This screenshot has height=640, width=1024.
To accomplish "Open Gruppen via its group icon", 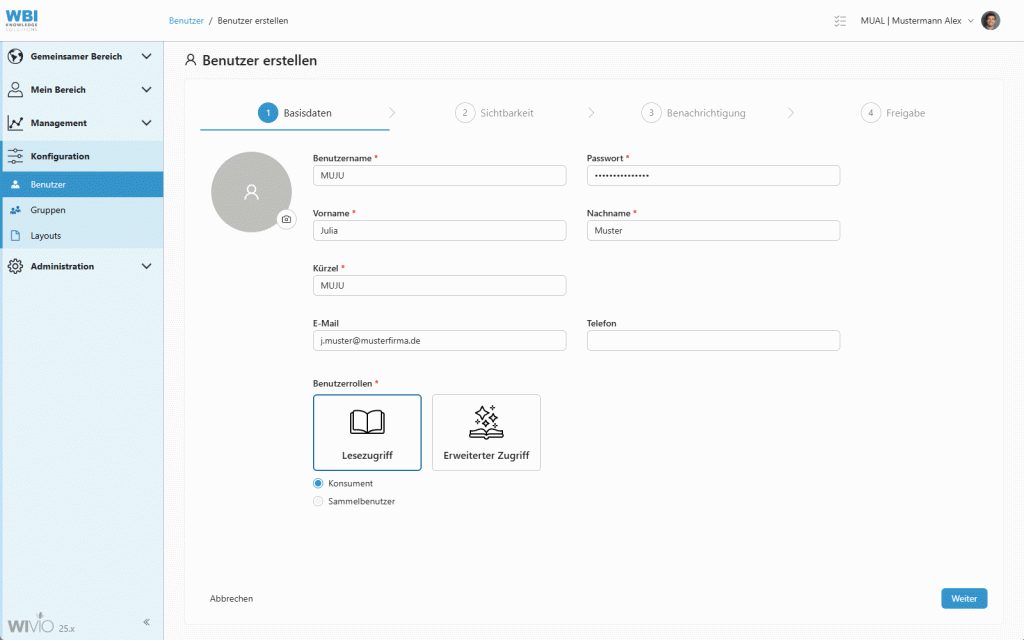I will [x=16, y=210].
